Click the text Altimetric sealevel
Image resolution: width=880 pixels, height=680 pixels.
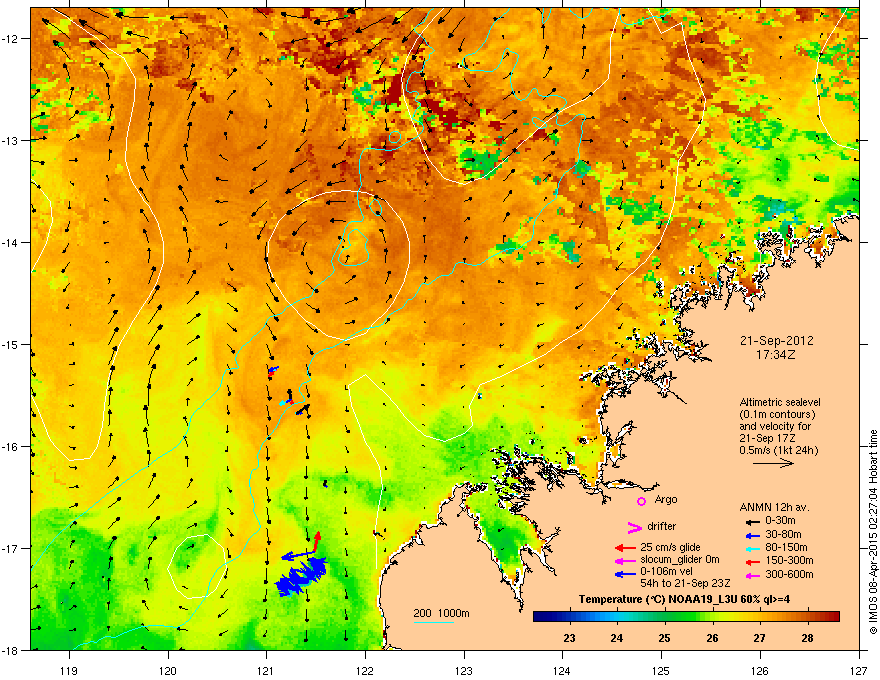[780, 402]
